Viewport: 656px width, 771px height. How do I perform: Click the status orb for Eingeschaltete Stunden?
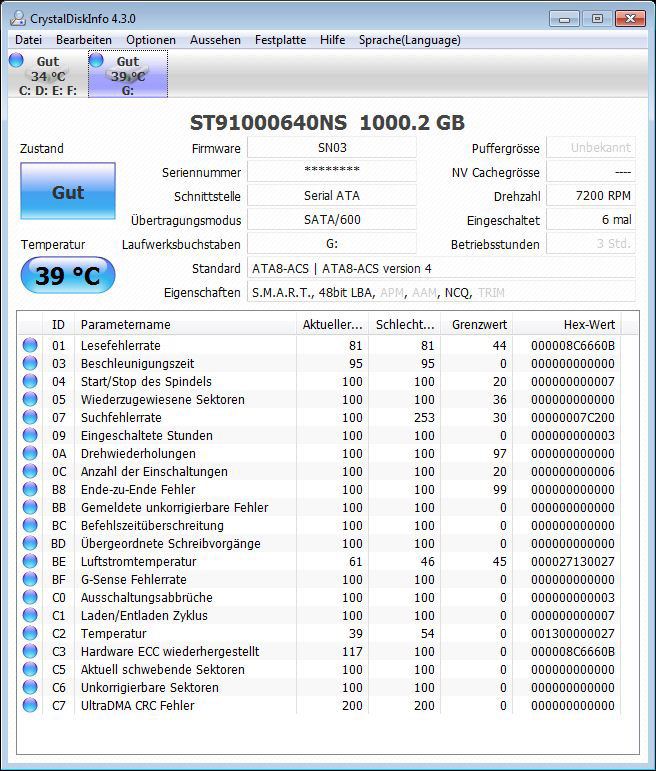pyautogui.click(x=30, y=435)
